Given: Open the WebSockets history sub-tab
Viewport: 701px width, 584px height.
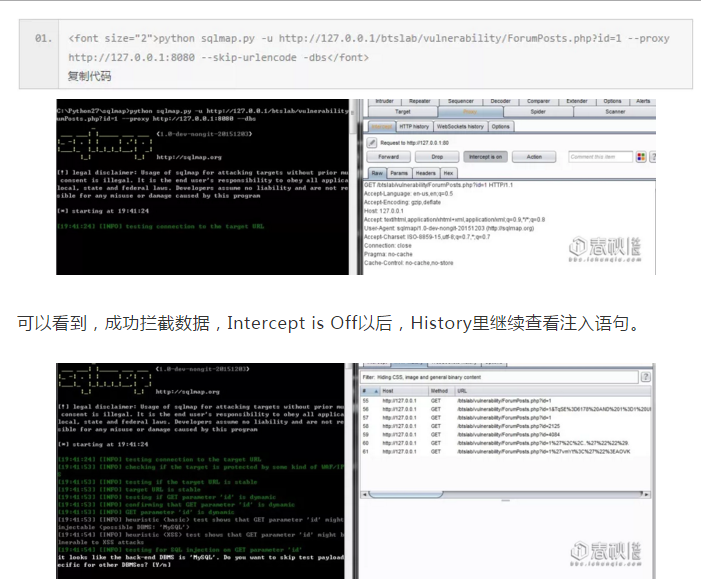Looking at the screenshot, I should pos(460,127).
